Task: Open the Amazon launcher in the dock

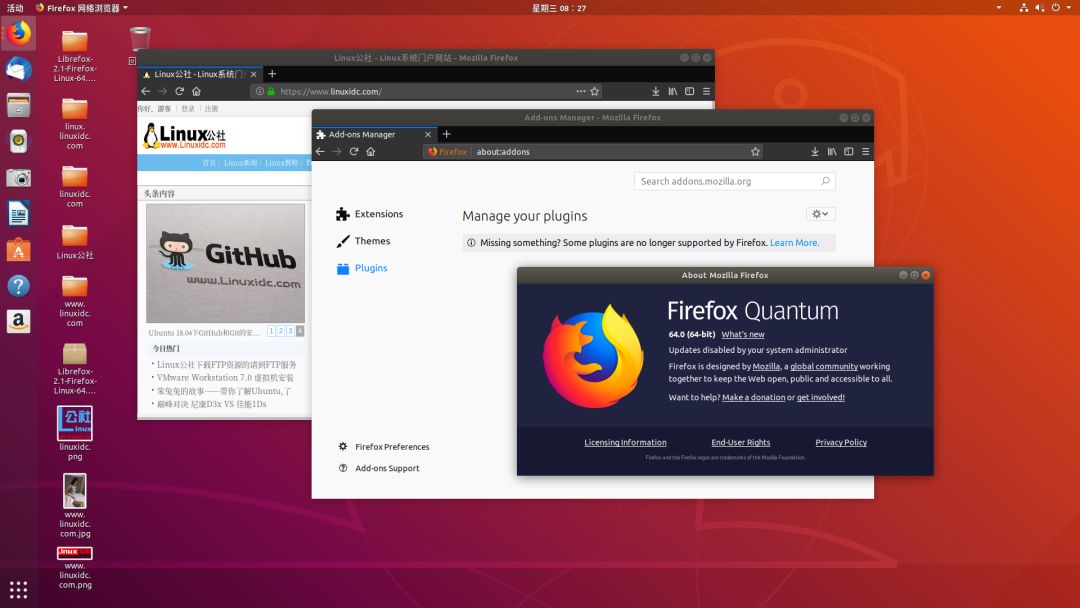Action: (x=19, y=322)
